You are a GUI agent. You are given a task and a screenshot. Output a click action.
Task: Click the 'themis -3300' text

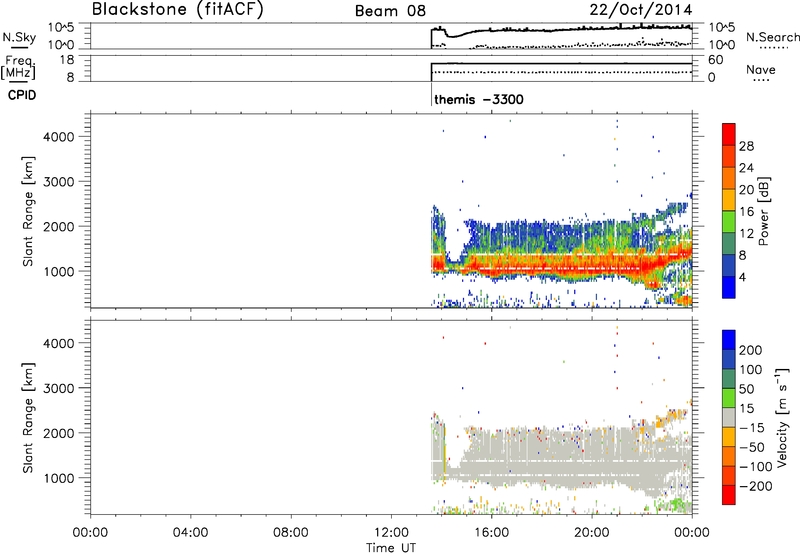tap(479, 99)
